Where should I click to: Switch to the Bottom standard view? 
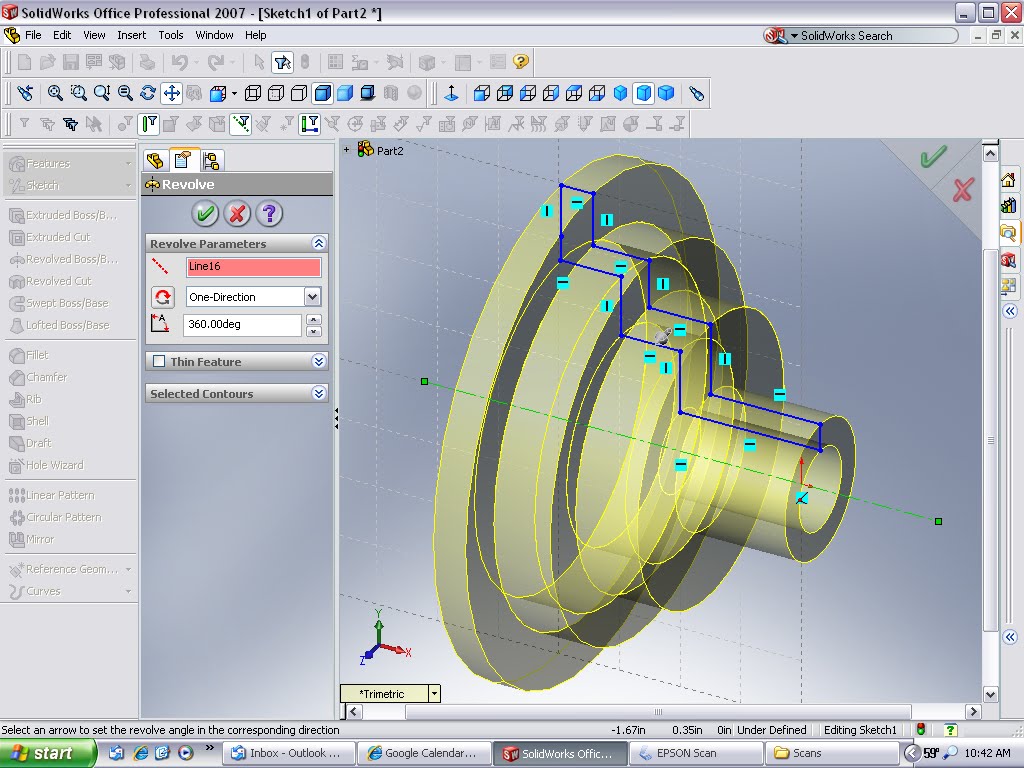[x=597, y=93]
